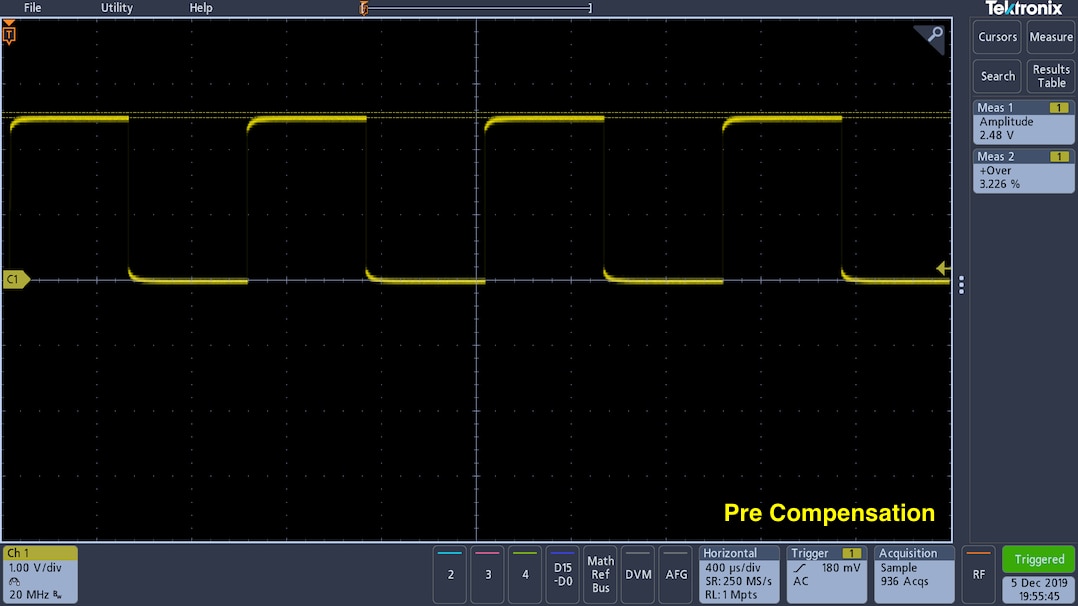Click the orange trigger position T marker
This screenshot has width=1078, height=606.
click(x=9, y=35)
